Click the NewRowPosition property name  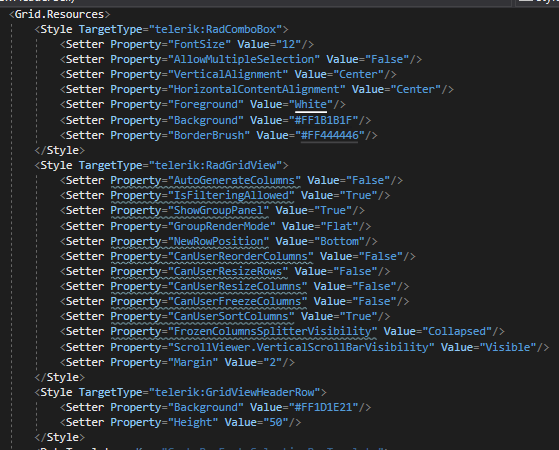tap(218, 241)
